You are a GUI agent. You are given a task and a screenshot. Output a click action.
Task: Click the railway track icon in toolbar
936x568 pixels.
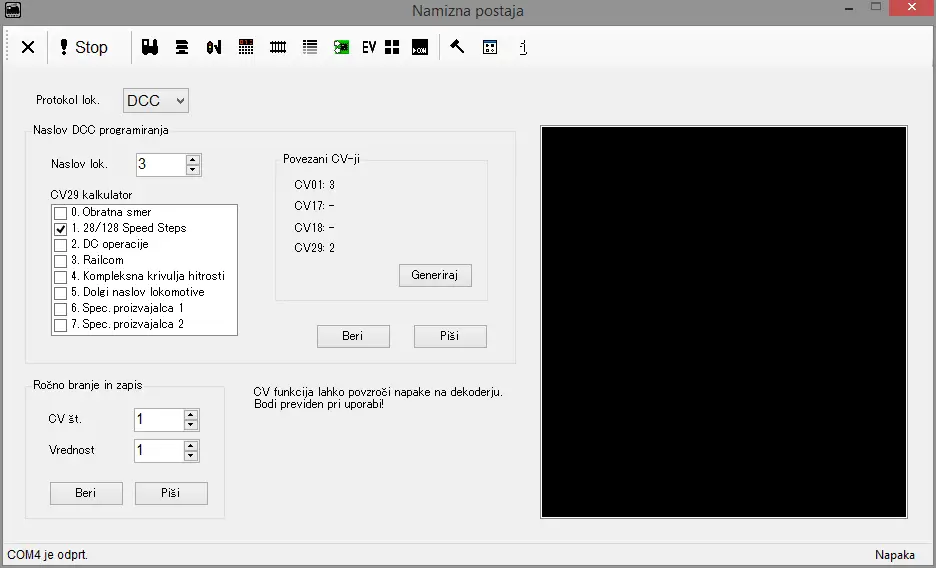[278, 47]
